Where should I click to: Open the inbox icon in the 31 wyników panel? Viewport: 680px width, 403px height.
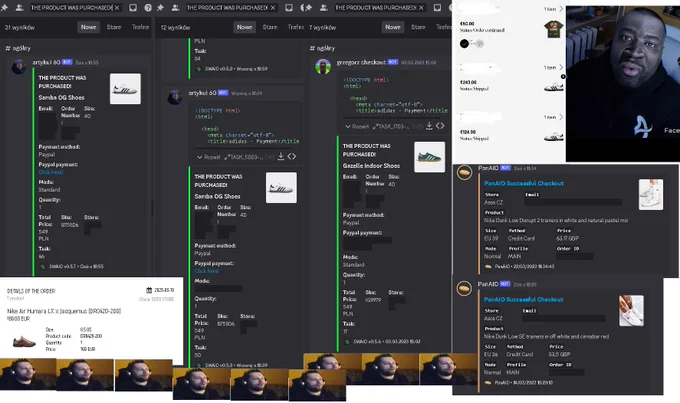point(133,7)
